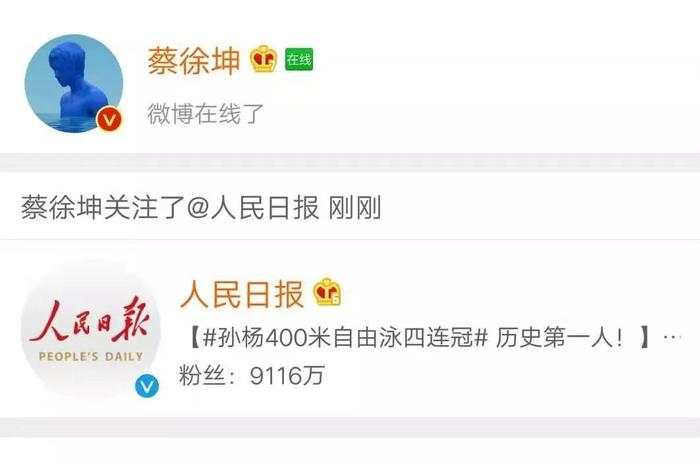Tap the crown membership icon beside 蔡徐坤

tap(263, 59)
